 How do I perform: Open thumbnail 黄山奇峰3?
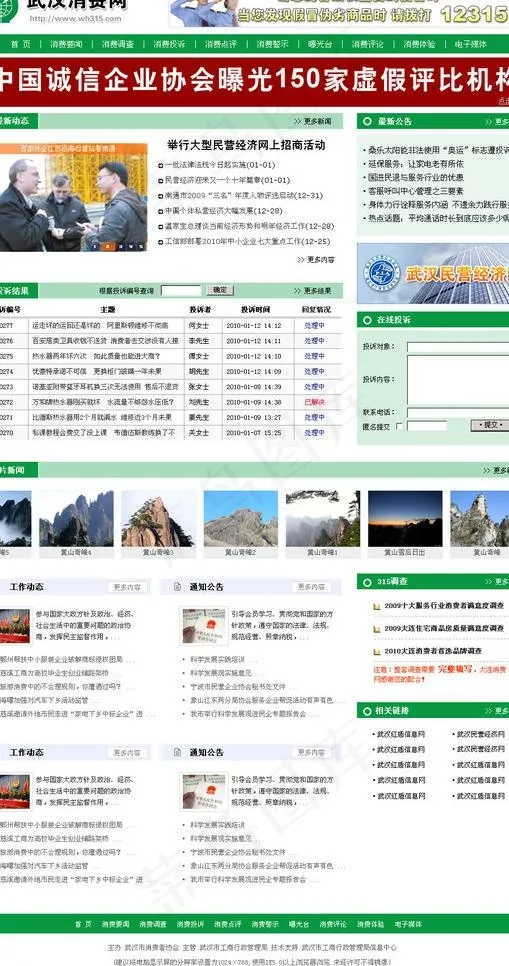tap(158, 519)
